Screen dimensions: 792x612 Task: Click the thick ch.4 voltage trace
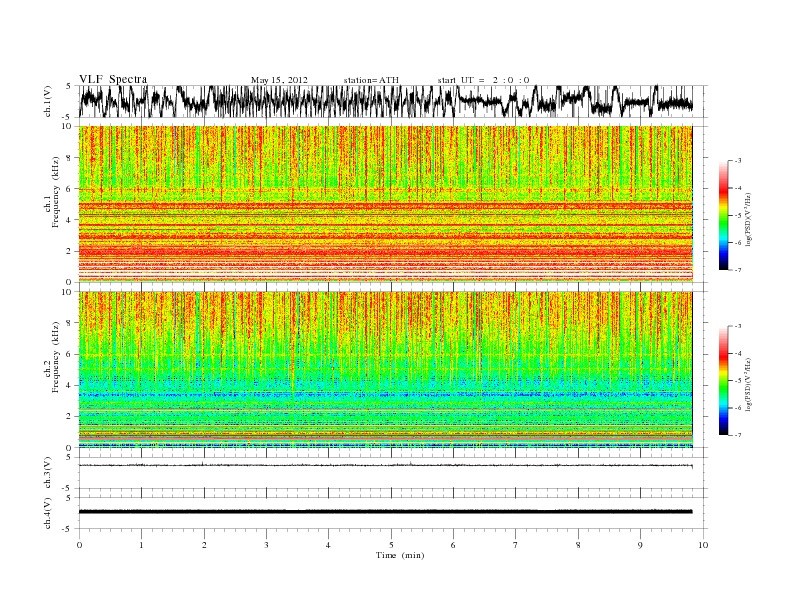[385, 512]
